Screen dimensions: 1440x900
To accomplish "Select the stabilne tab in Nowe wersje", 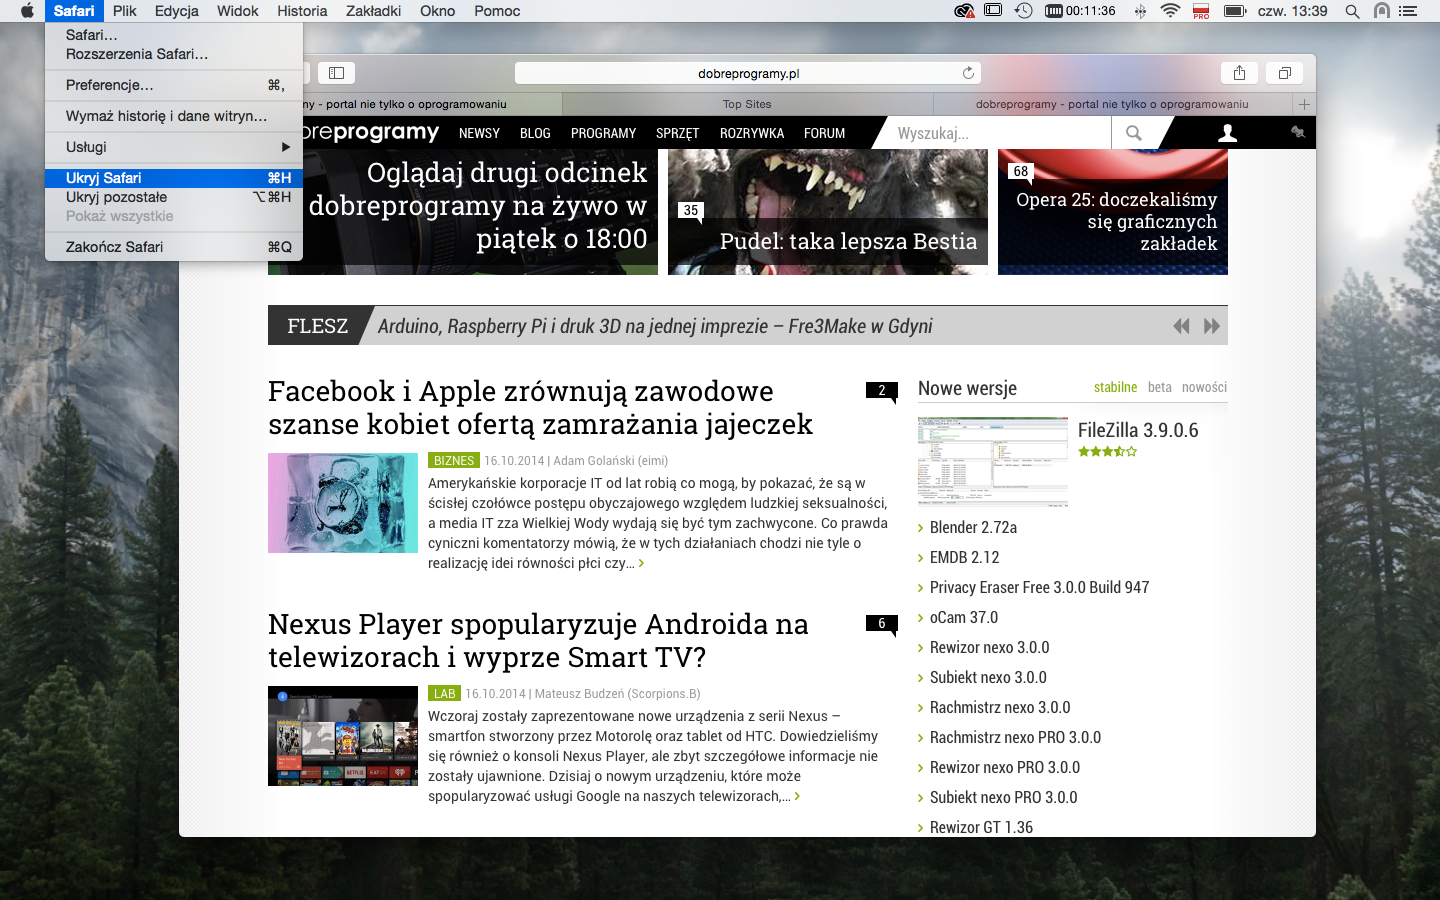I will (x=1115, y=387).
